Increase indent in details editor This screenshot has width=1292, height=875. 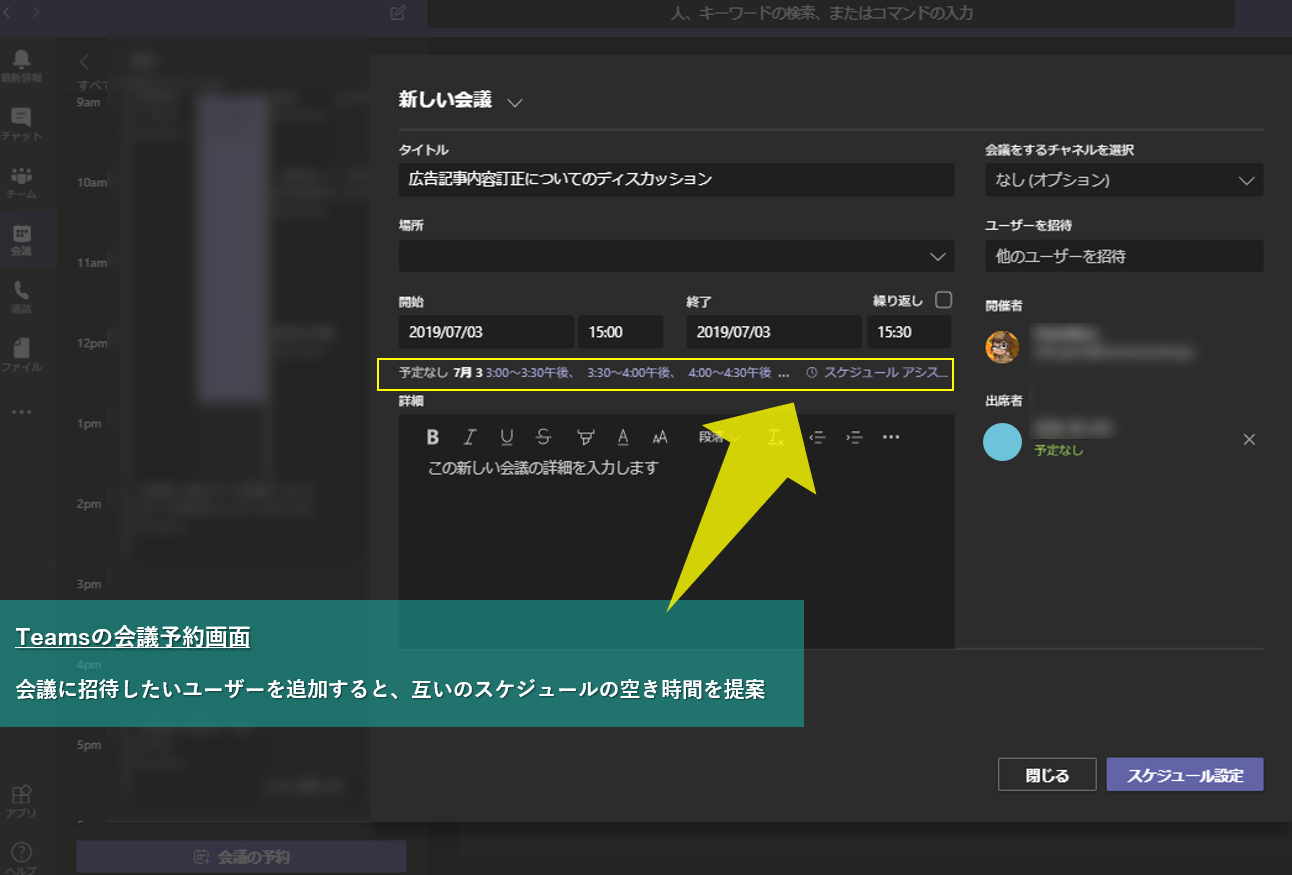tap(854, 437)
